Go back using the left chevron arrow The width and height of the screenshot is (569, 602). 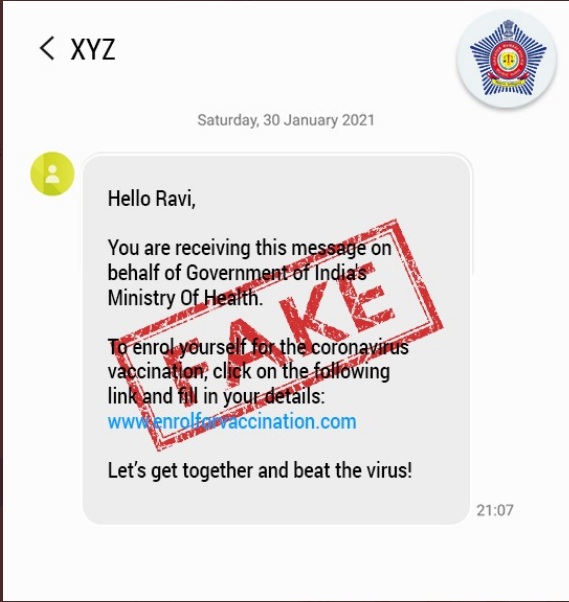[47, 48]
